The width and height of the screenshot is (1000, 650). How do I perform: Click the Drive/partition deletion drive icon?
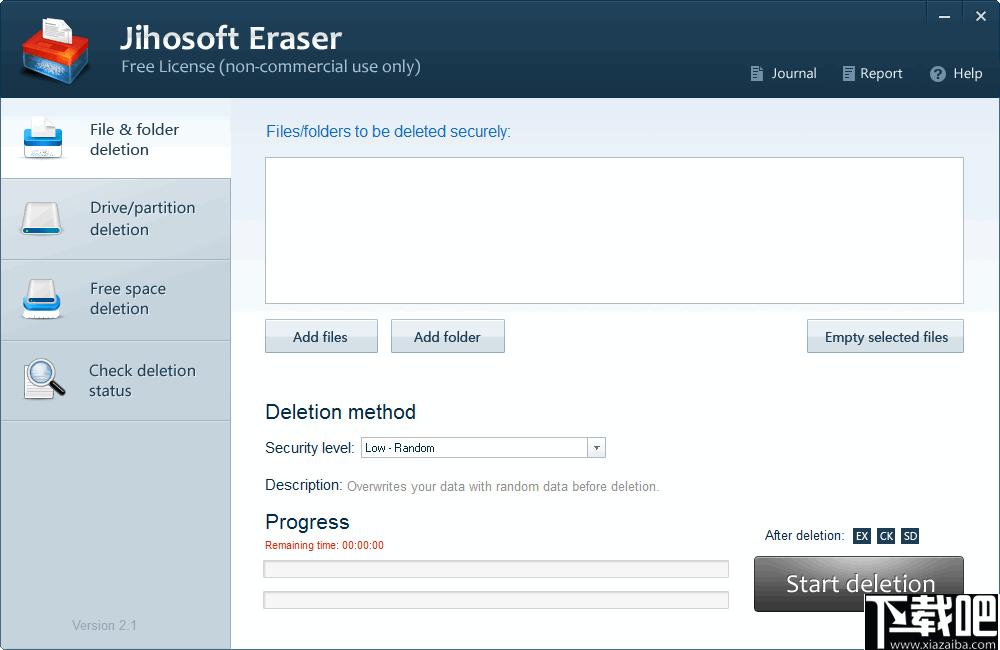(41, 219)
